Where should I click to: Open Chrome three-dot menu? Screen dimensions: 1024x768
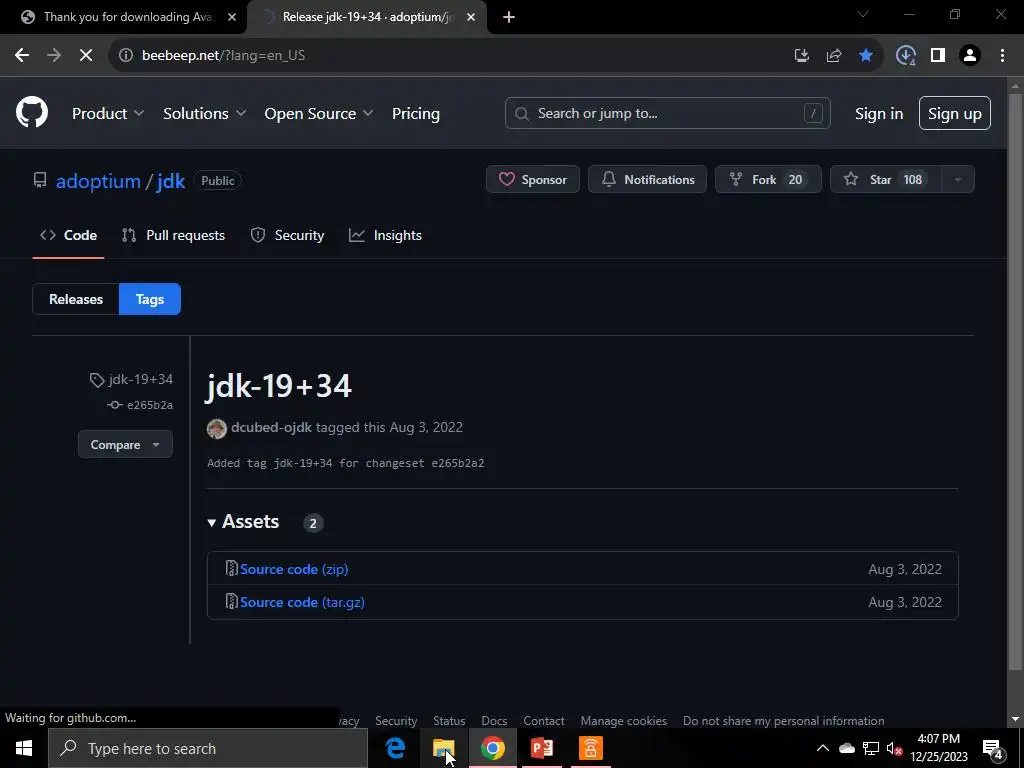tap(1002, 56)
